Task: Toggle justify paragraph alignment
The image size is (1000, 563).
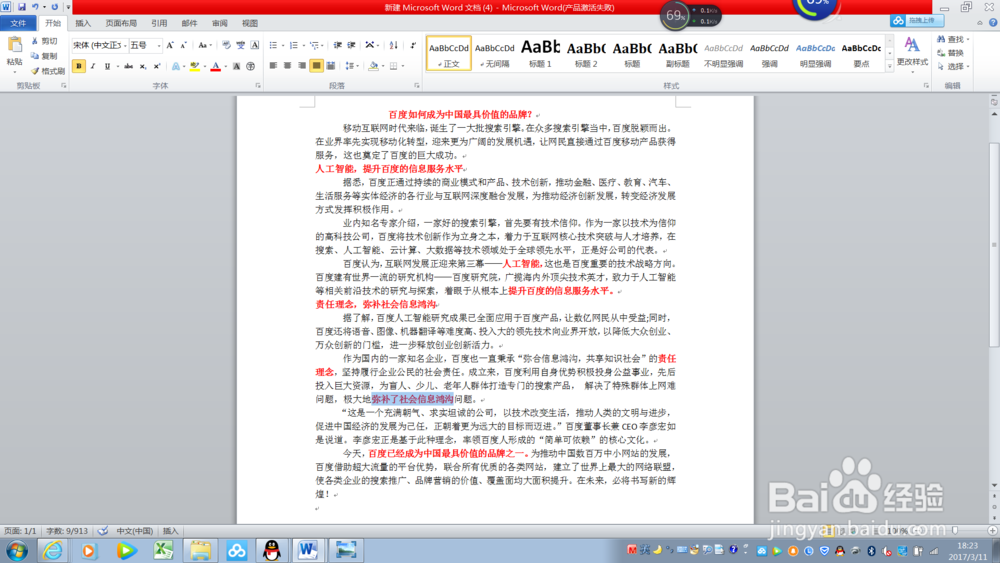Action: pyautogui.click(x=316, y=66)
